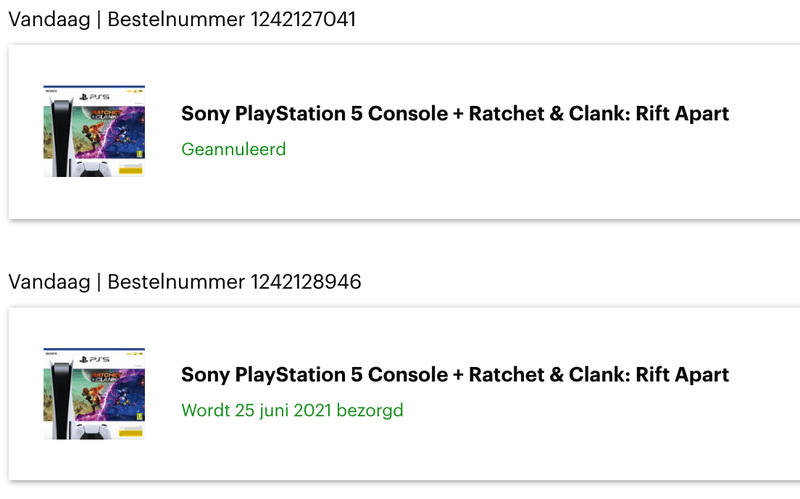Click the green Geannuleerd status text

click(234, 149)
